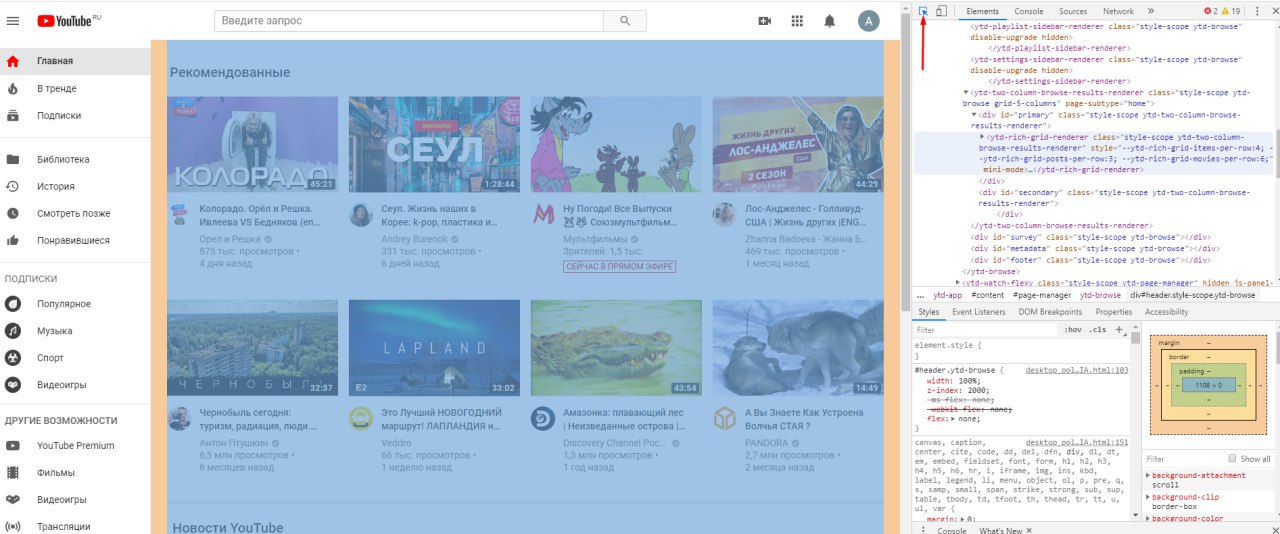The width and height of the screenshot is (1280, 534).
Task: Toggle the :hov element state button
Action: tap(1074, 329)
